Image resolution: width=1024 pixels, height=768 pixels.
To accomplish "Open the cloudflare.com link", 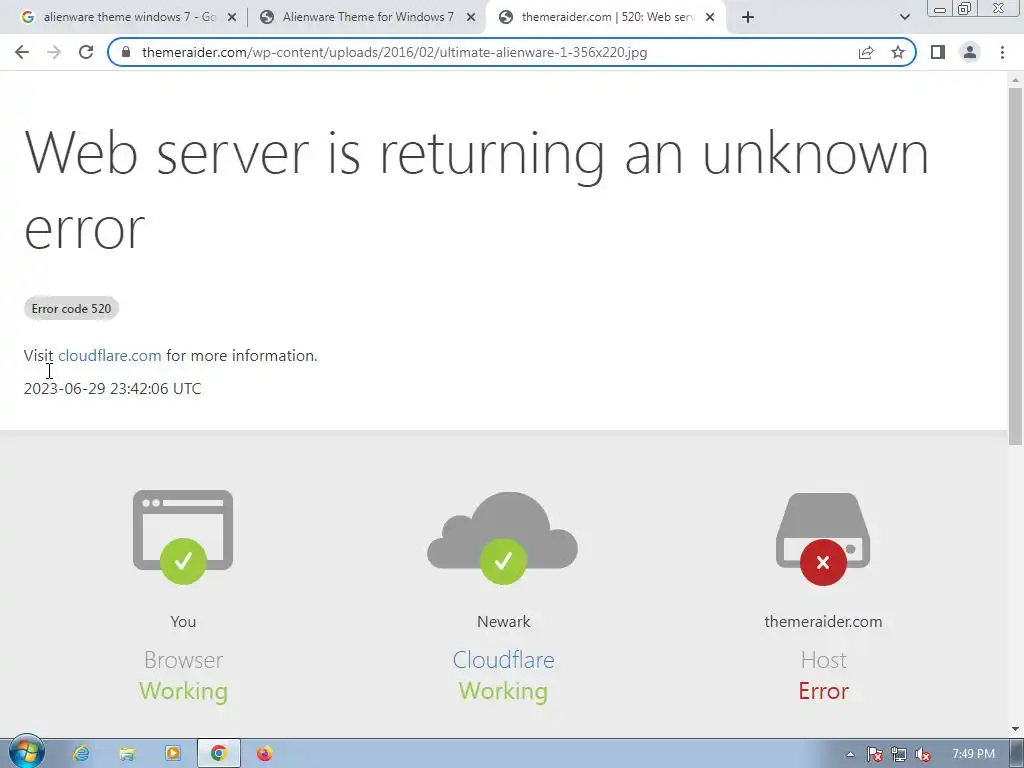I will [110, 356].
